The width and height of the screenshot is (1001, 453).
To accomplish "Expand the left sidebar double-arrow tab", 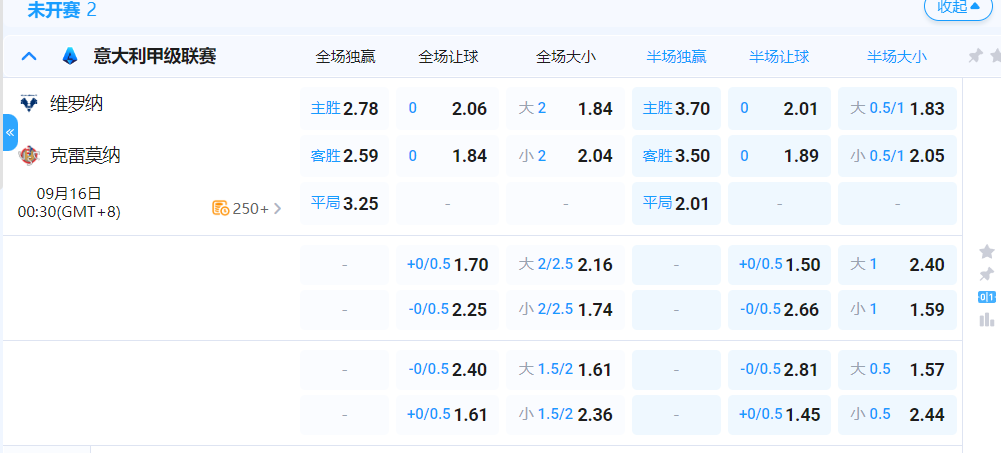I will [10, 133].
